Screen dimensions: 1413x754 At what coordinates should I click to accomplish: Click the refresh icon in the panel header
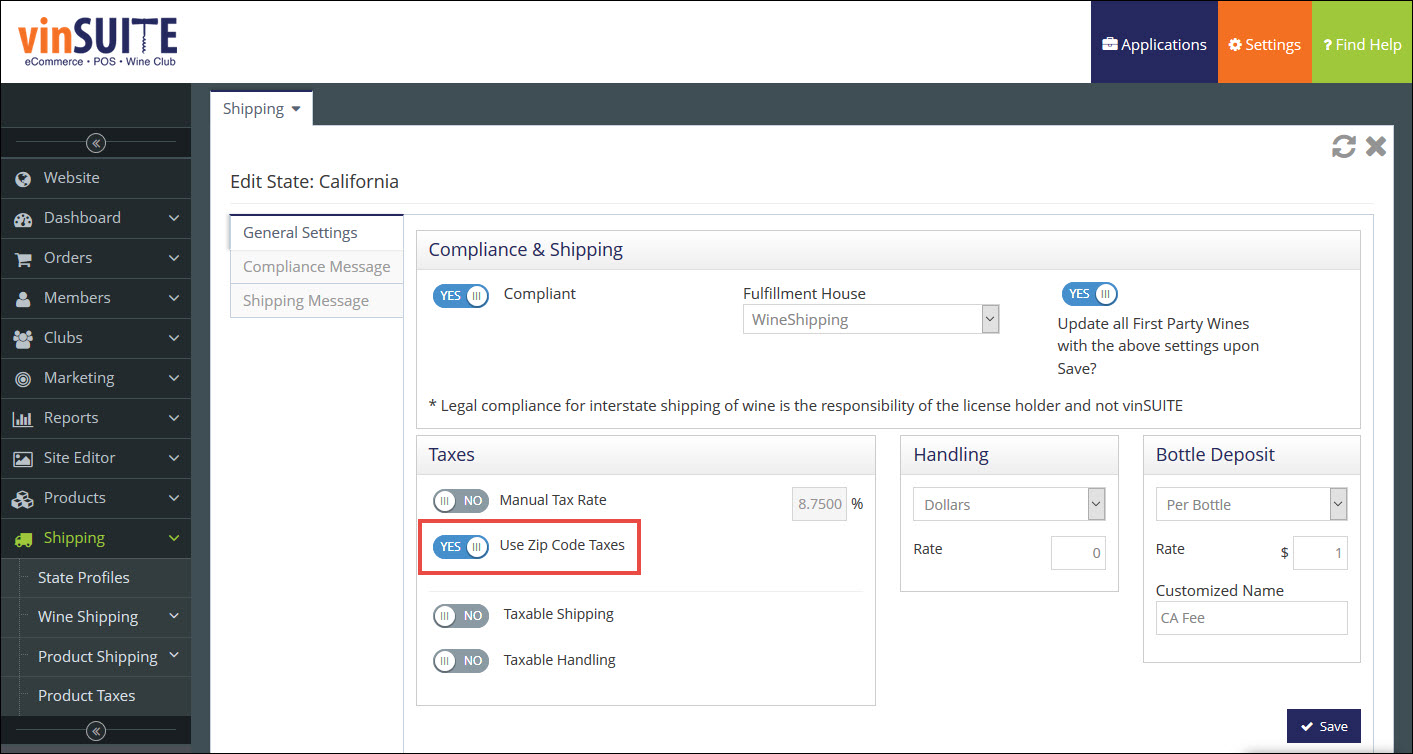pos(1343,147)
